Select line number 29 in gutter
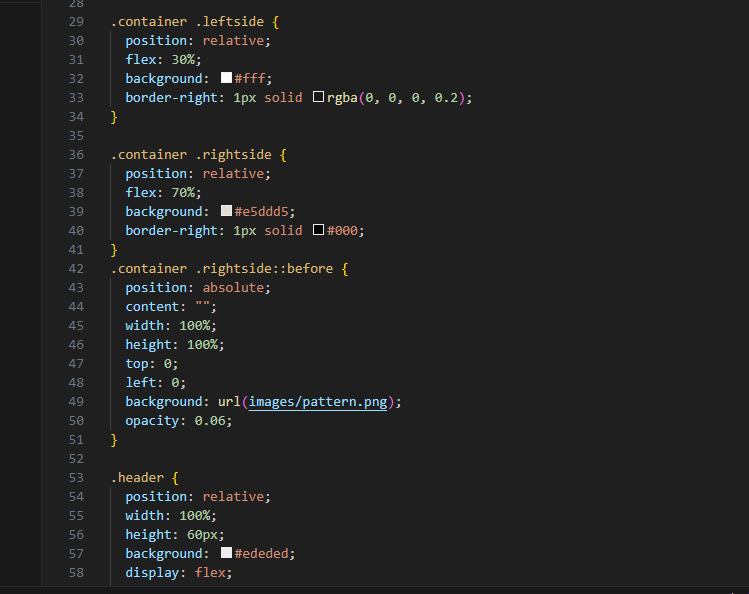The width and height of the screenshot is (749, 594). pyautogui.click(x=76, y=21)
